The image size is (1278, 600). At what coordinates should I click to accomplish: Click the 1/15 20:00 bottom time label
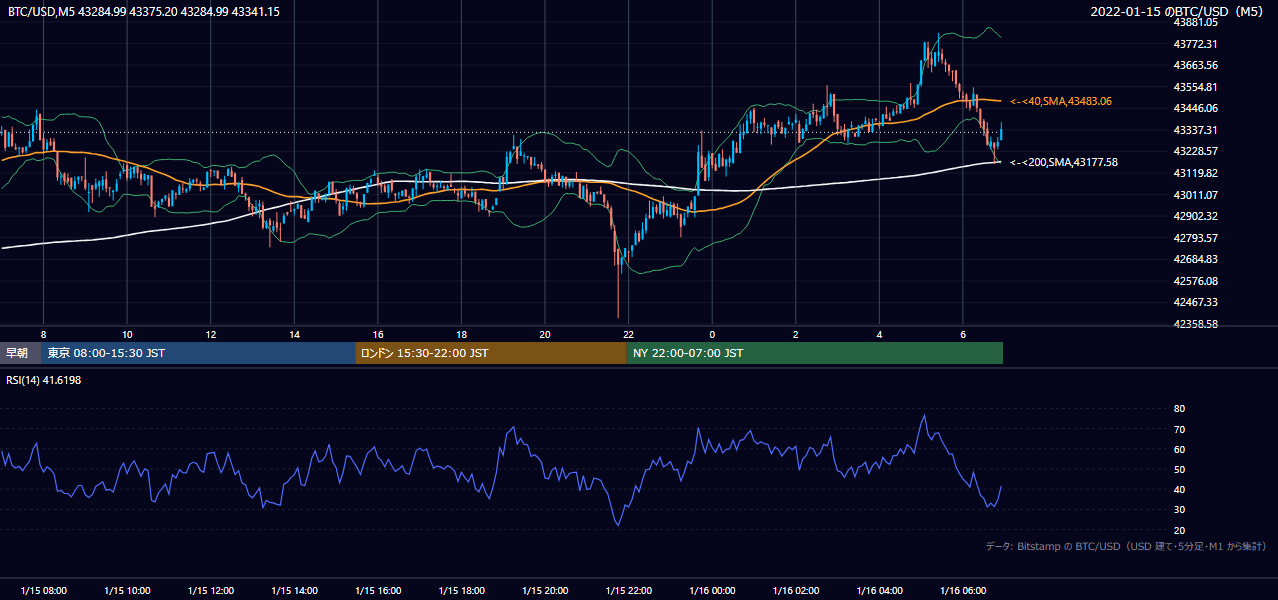(x=544, y=590)
